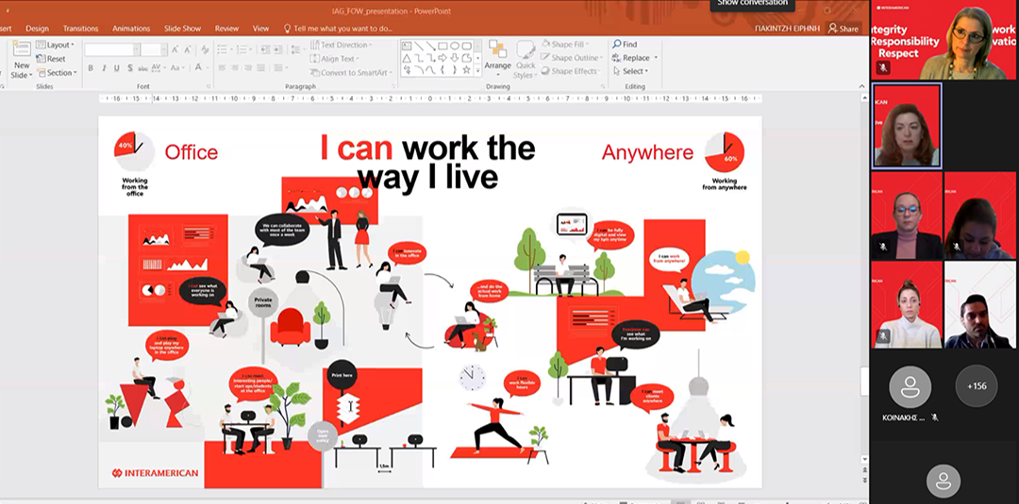Select the star shape in shapes gallery
1019x504 pixels.
point(466,69)
